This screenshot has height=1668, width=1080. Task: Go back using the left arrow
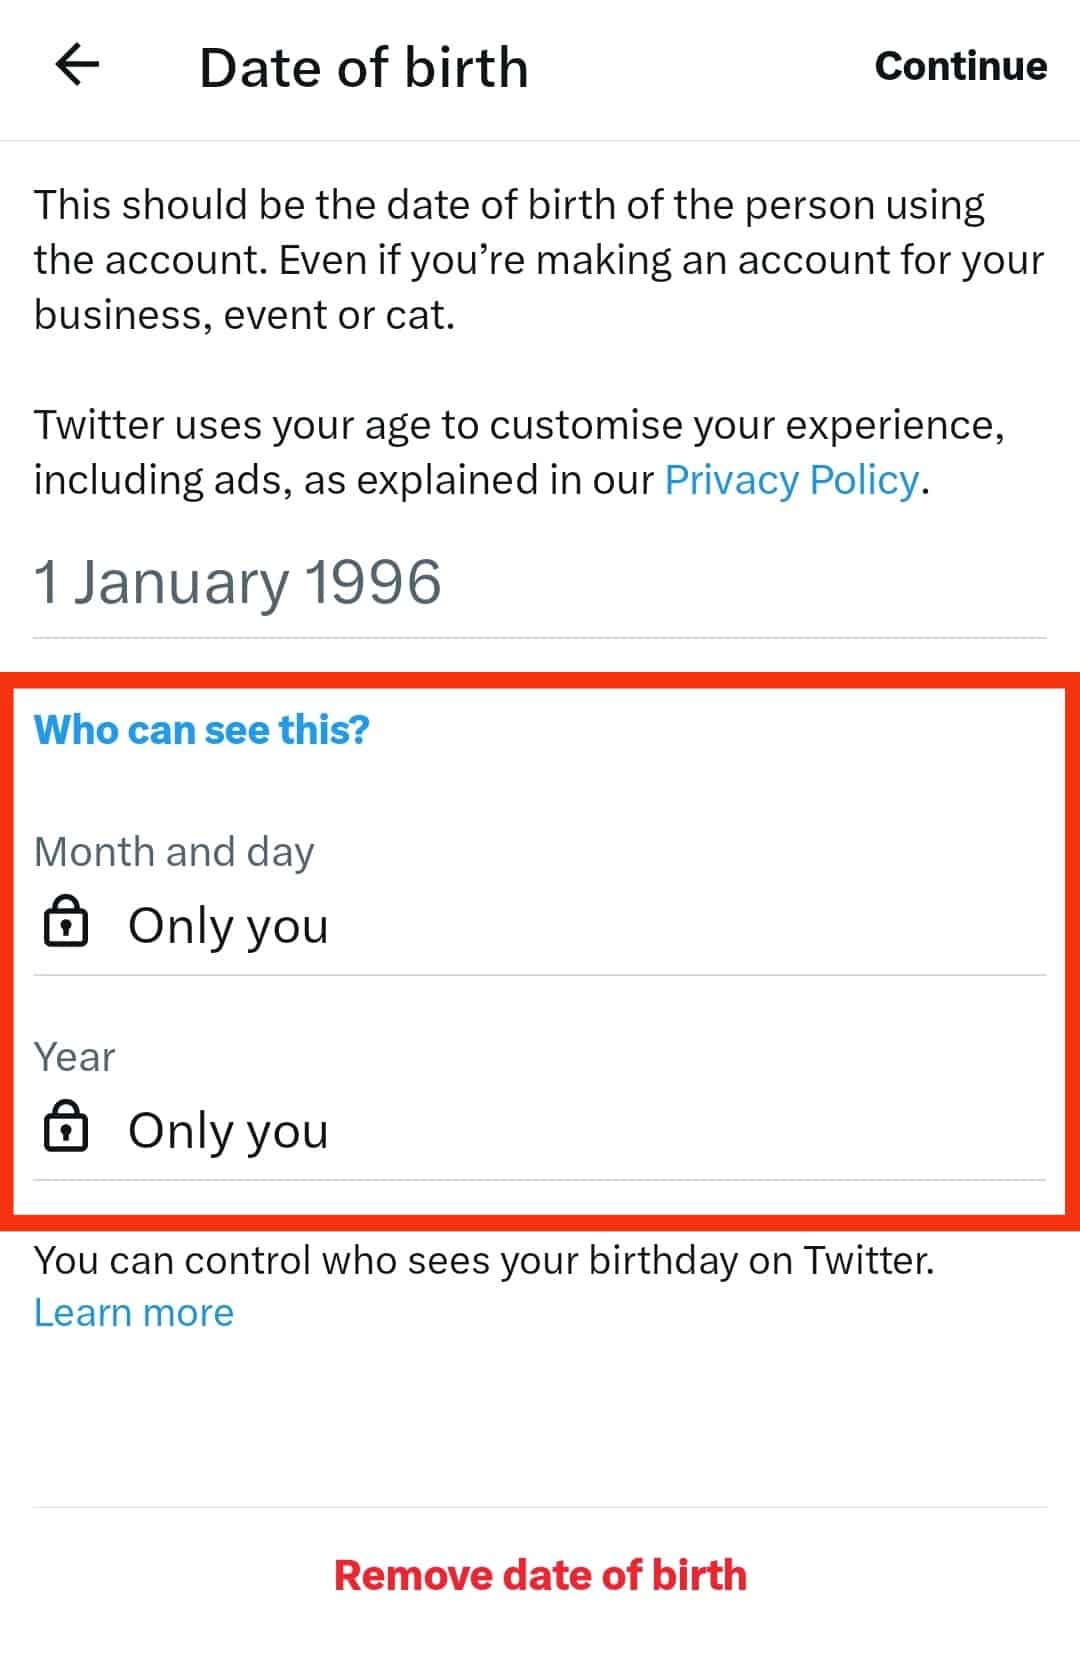(x=77, y=66)
